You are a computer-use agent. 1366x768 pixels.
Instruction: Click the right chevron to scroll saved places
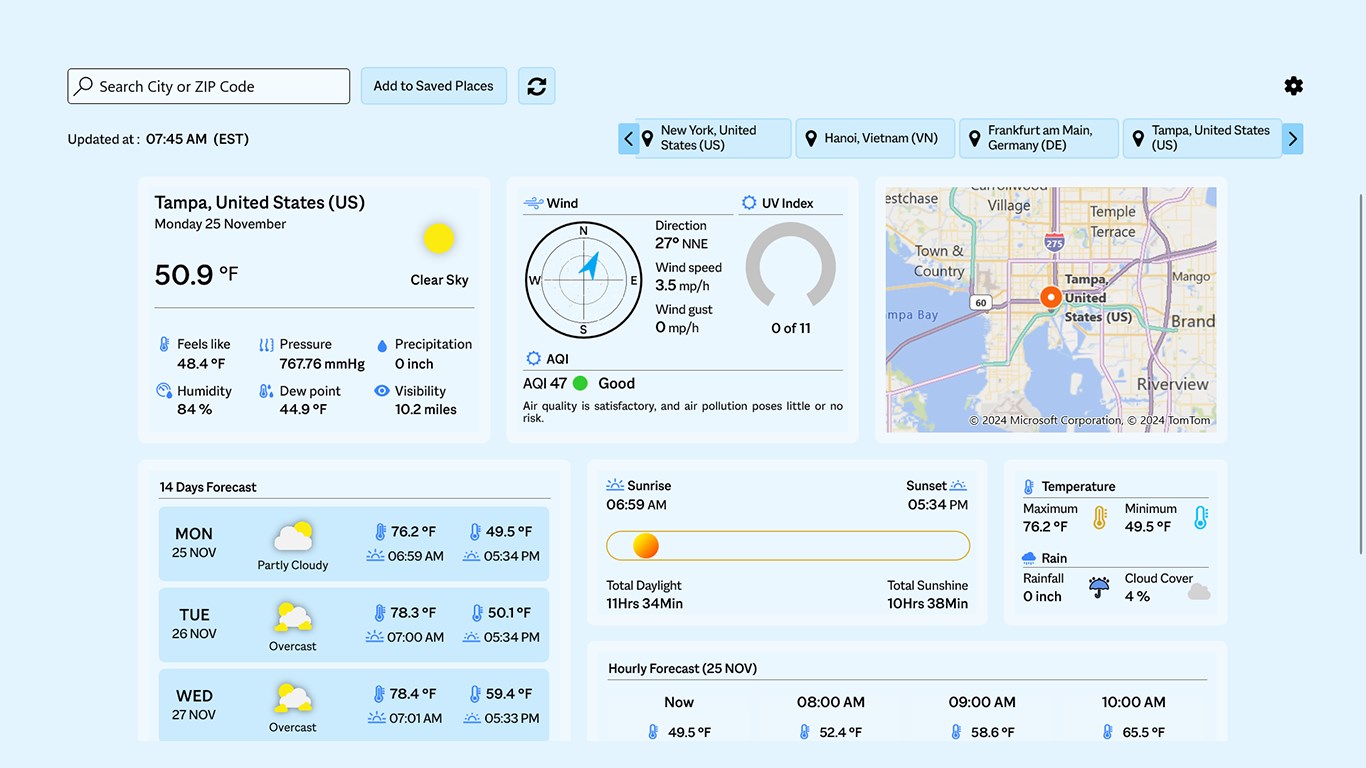pos(1293,138)
